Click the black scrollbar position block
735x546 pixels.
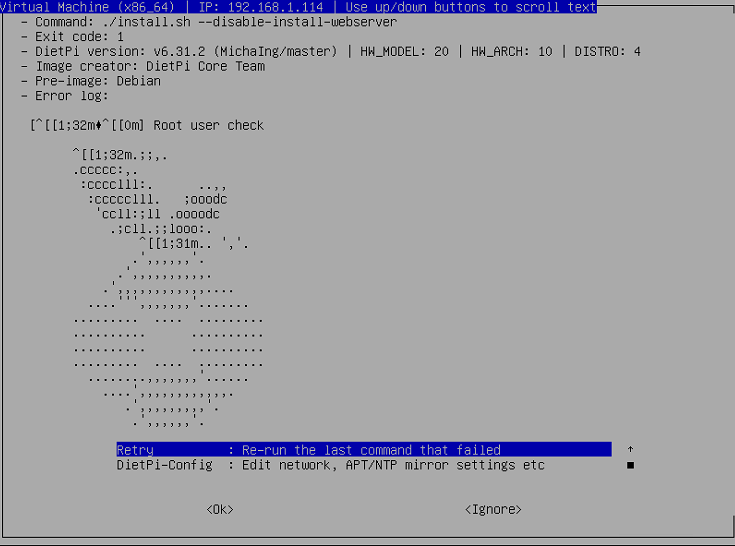click(x=630, y=465)
